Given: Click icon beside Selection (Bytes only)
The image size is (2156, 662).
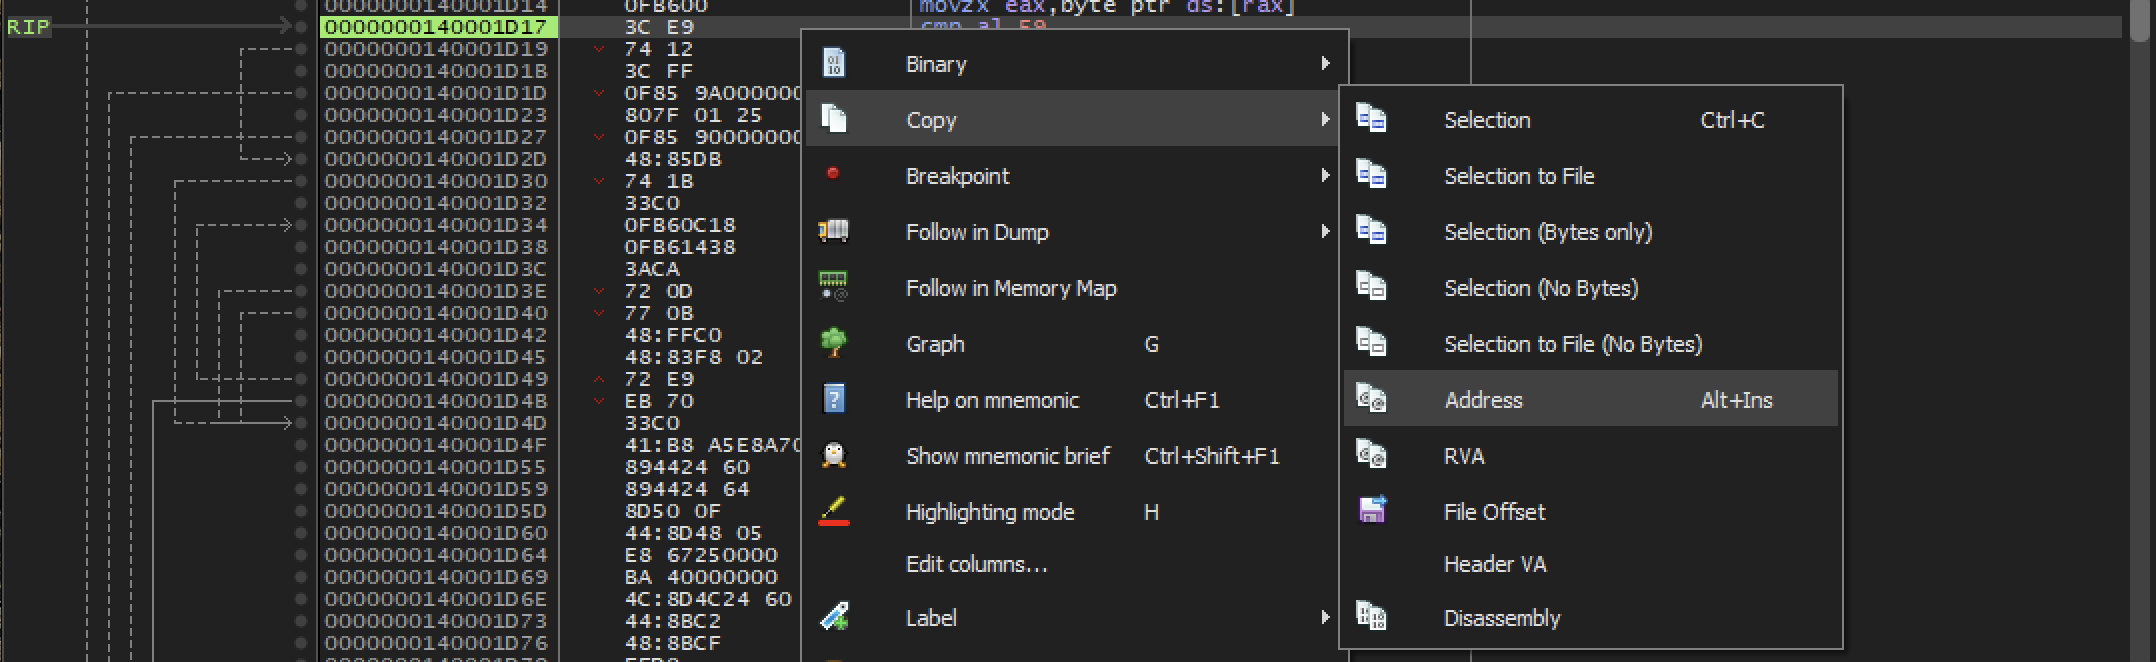Looking at the screenshot, I should (x=1371, y=231).
